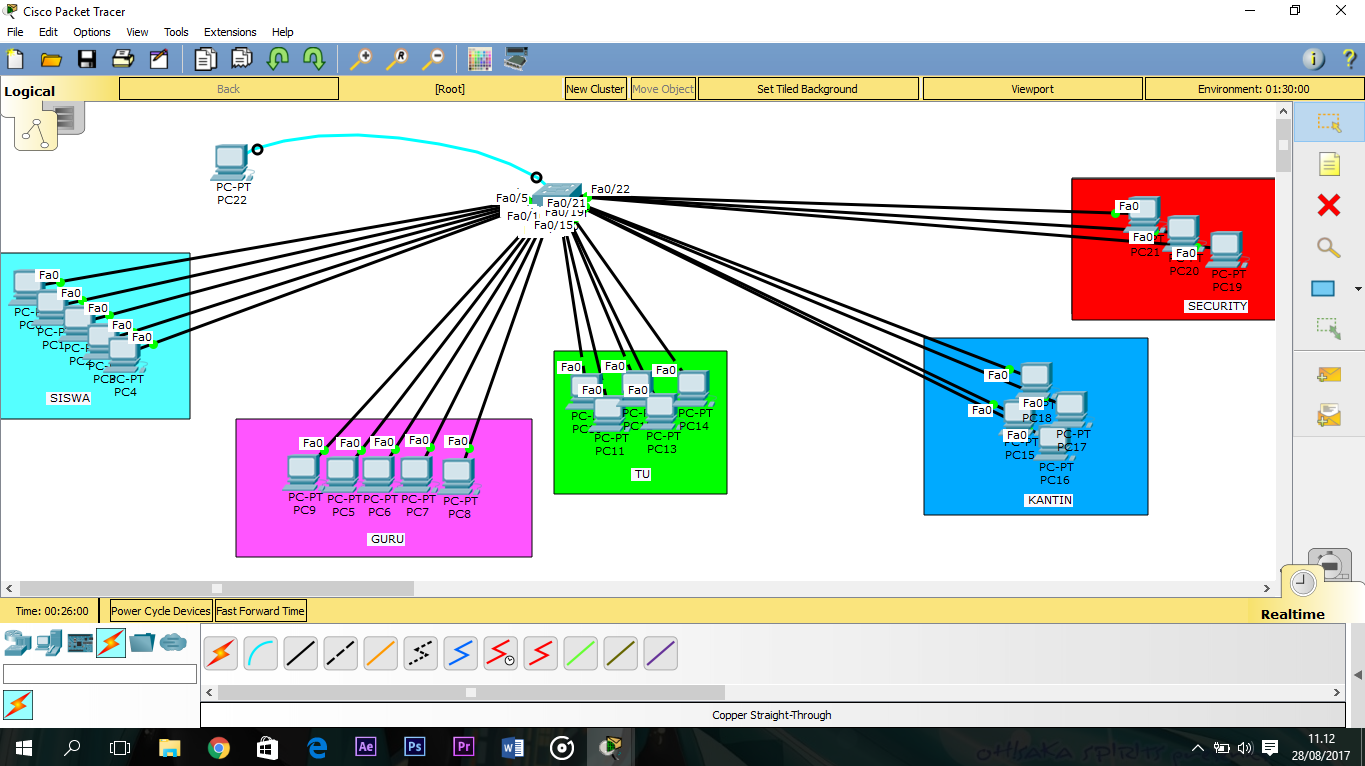Add a complex PDU envelope
Image resolution: width=1365 pixels, height=766 pixels.
[x=1329, y=414]
